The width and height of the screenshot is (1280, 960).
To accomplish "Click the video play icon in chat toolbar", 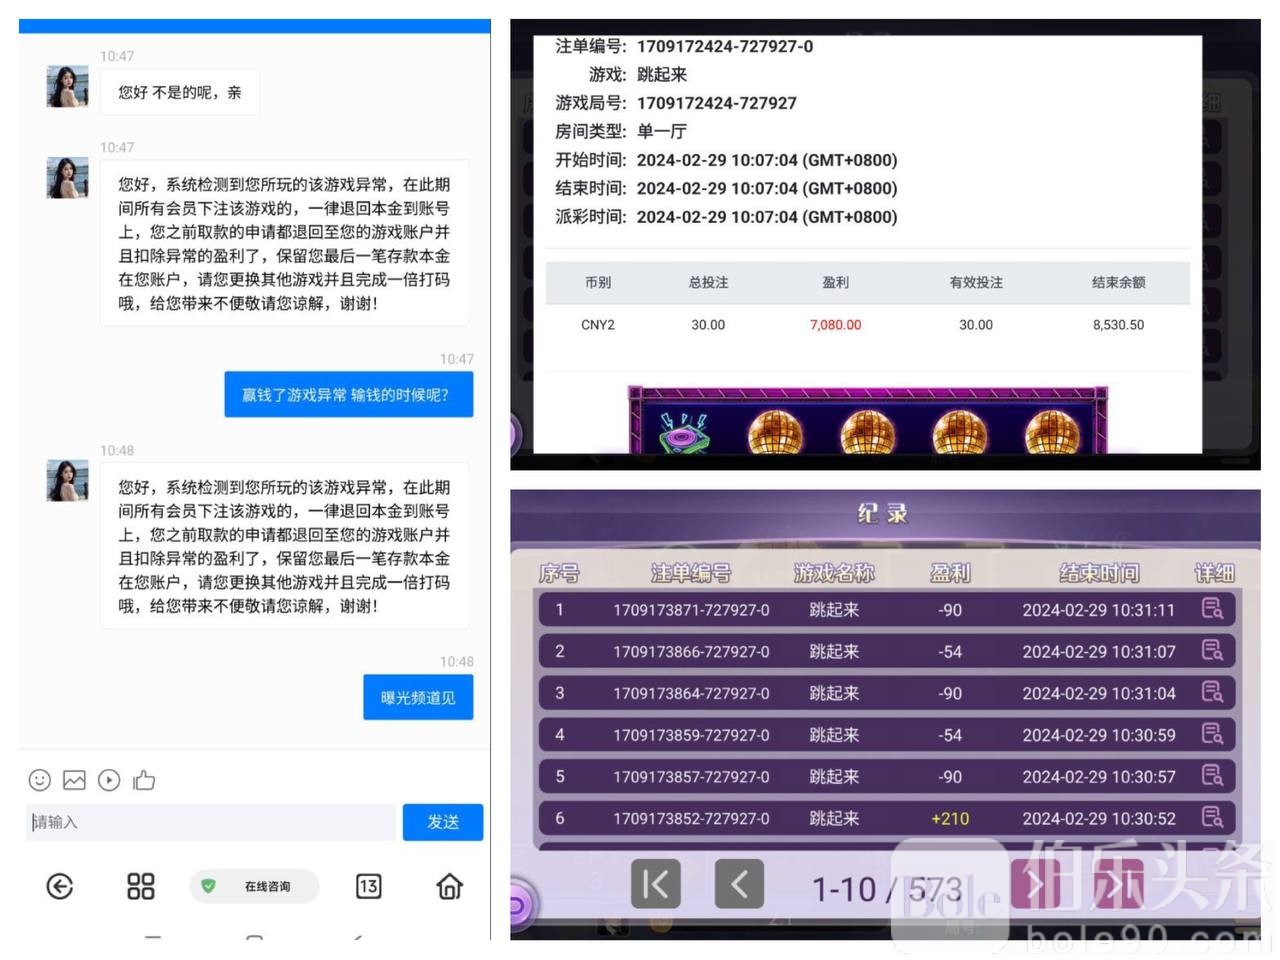I will pos(109,780).
